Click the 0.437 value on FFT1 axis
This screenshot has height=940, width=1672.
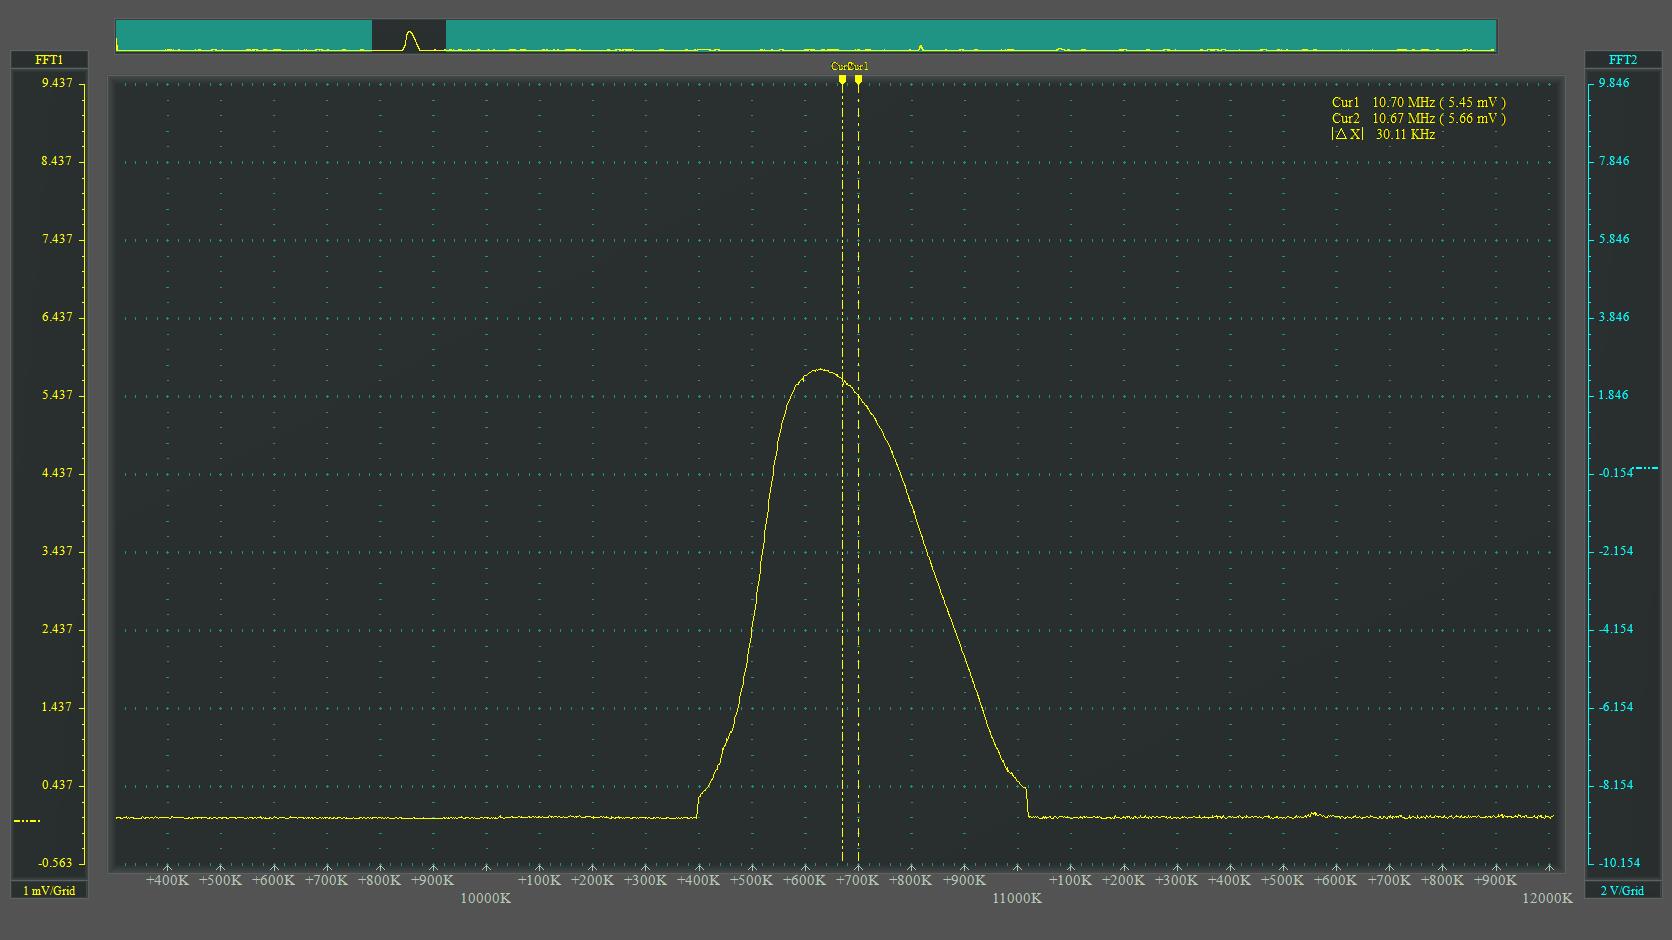[x=57, y=785]
